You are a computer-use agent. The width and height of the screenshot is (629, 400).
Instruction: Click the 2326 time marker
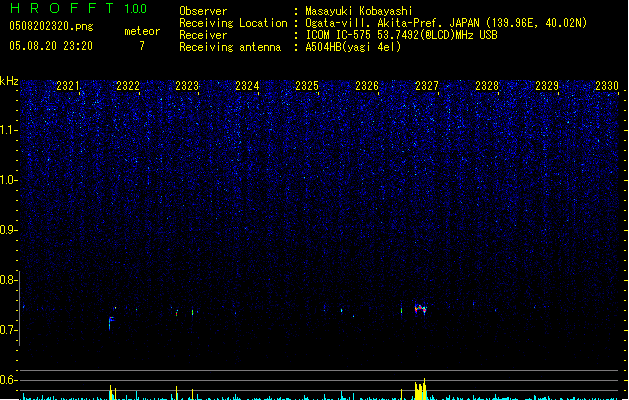tap(367, 86)
